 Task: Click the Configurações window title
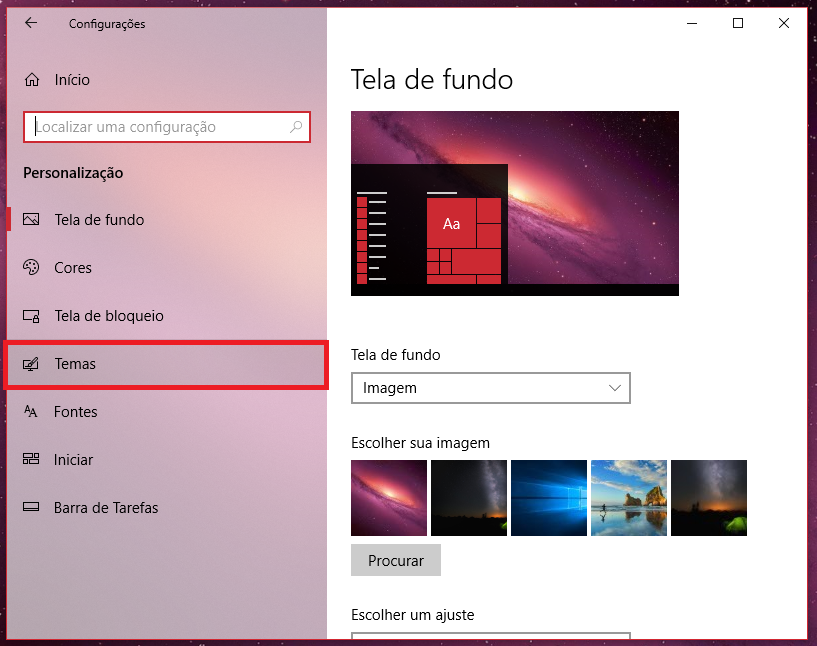[x=107, y=24]
